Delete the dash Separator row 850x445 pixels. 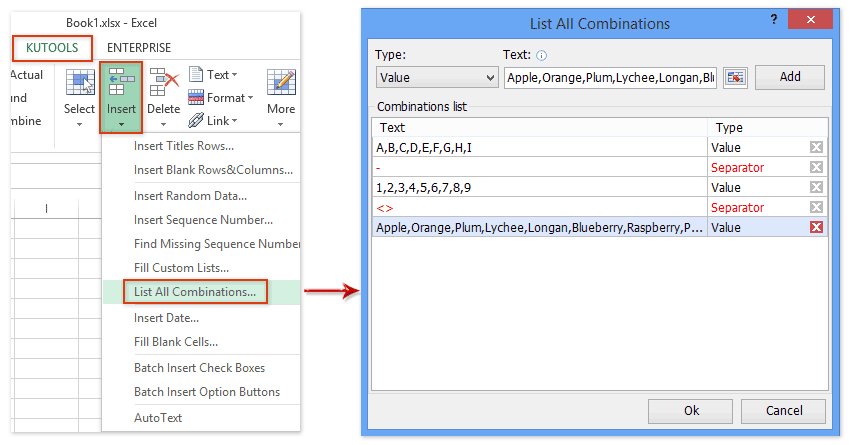(x=816, y=168)
